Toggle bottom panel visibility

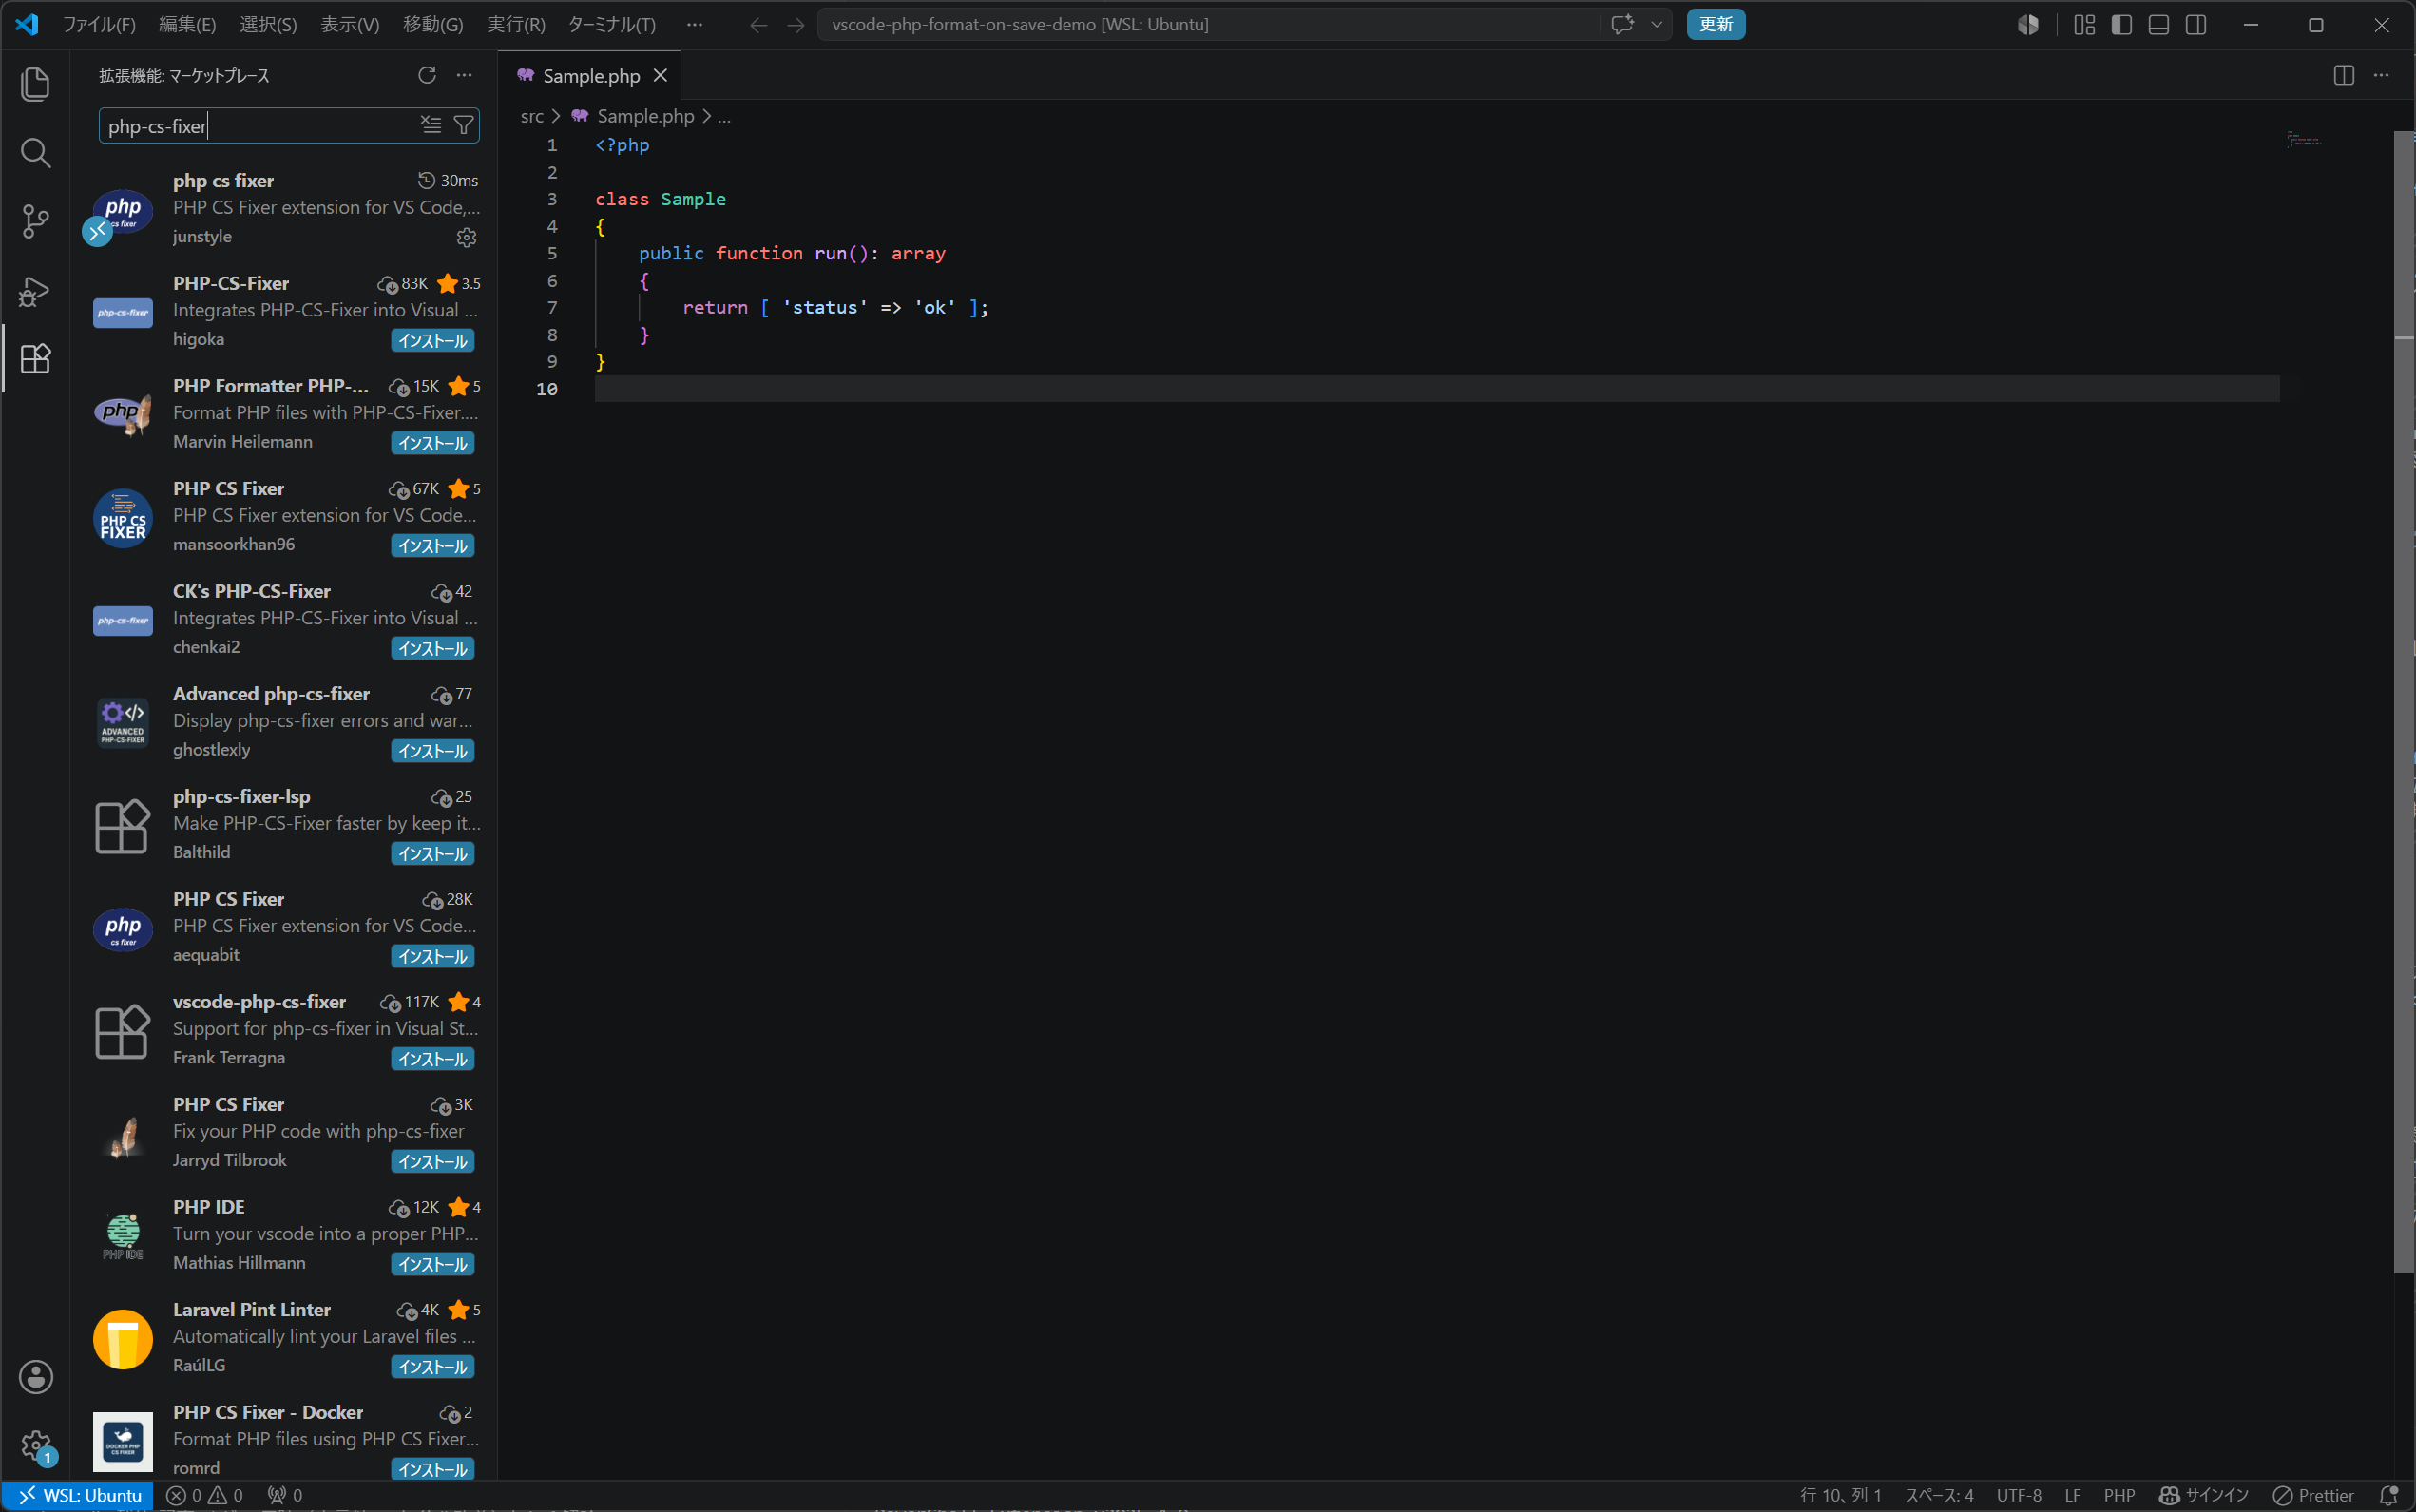pyautogui.click(x=2158, y=25)
